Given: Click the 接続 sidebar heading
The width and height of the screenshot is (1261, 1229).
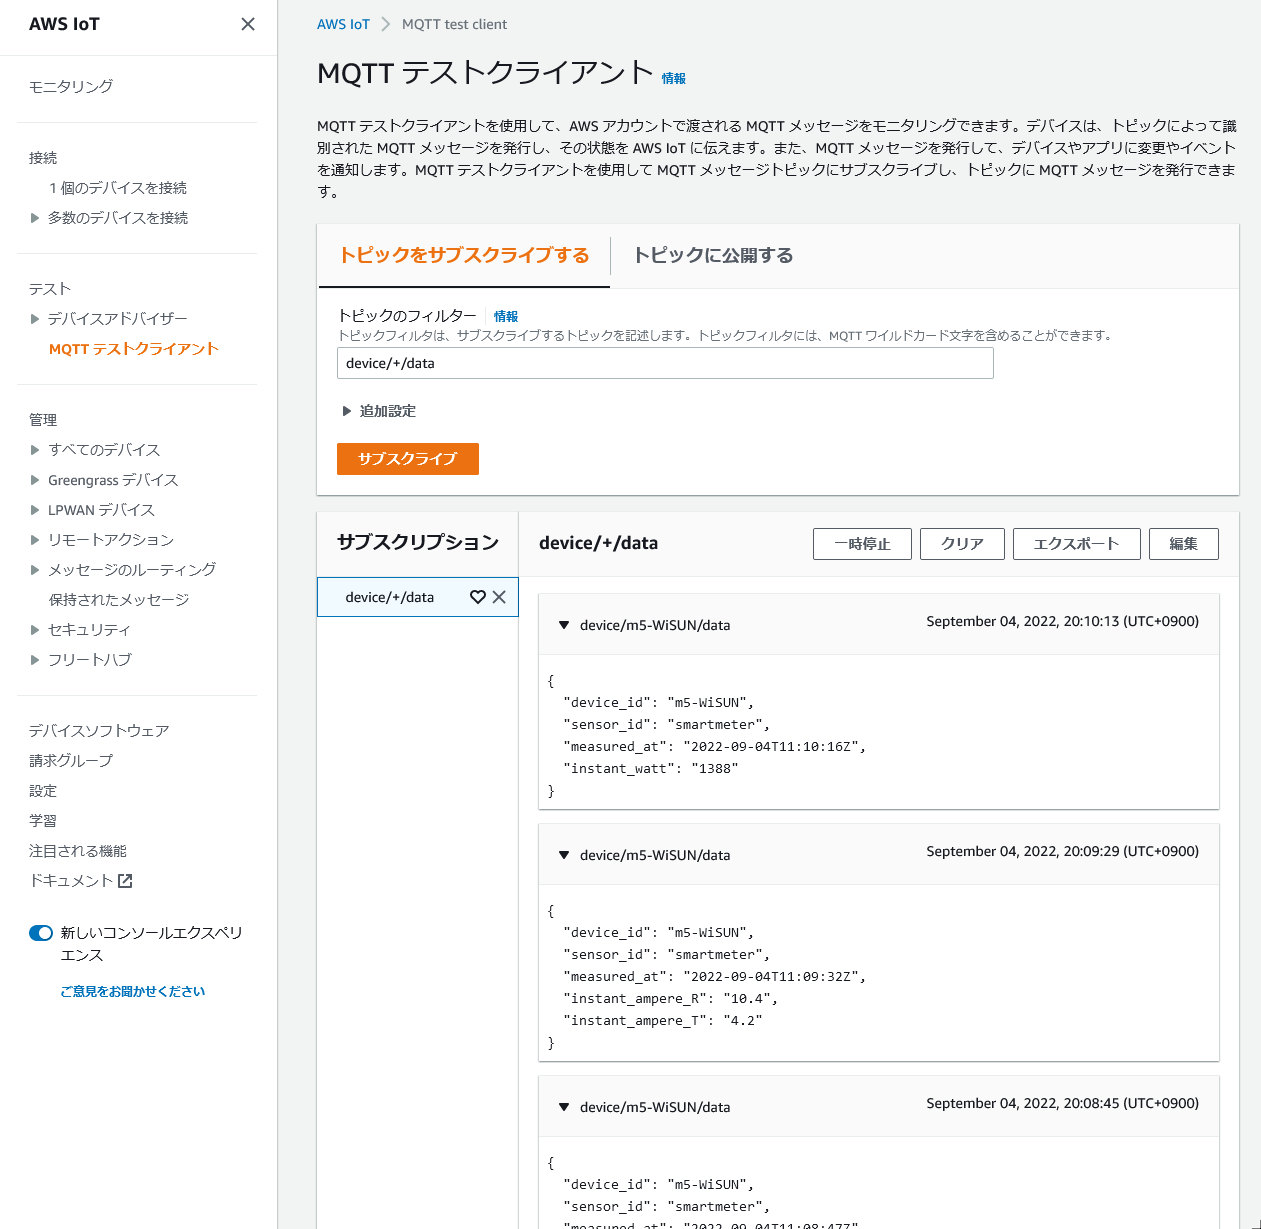Looking at the screenshot, I should click(43, 158).
